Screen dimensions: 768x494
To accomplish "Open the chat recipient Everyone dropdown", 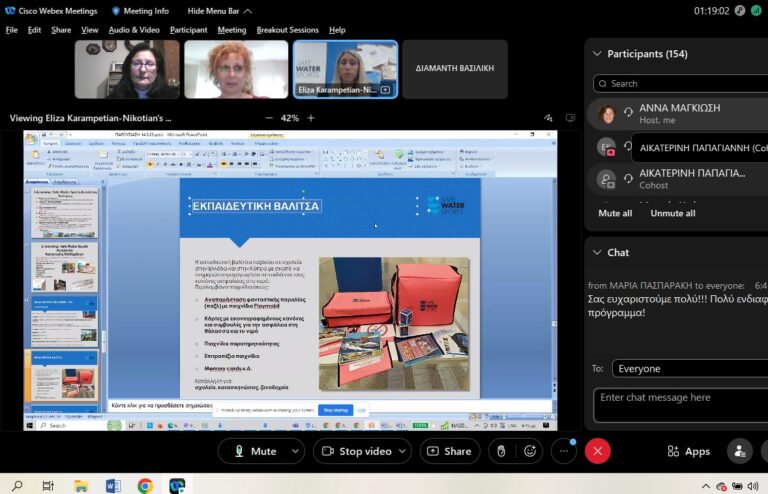I will pos(688,368).
